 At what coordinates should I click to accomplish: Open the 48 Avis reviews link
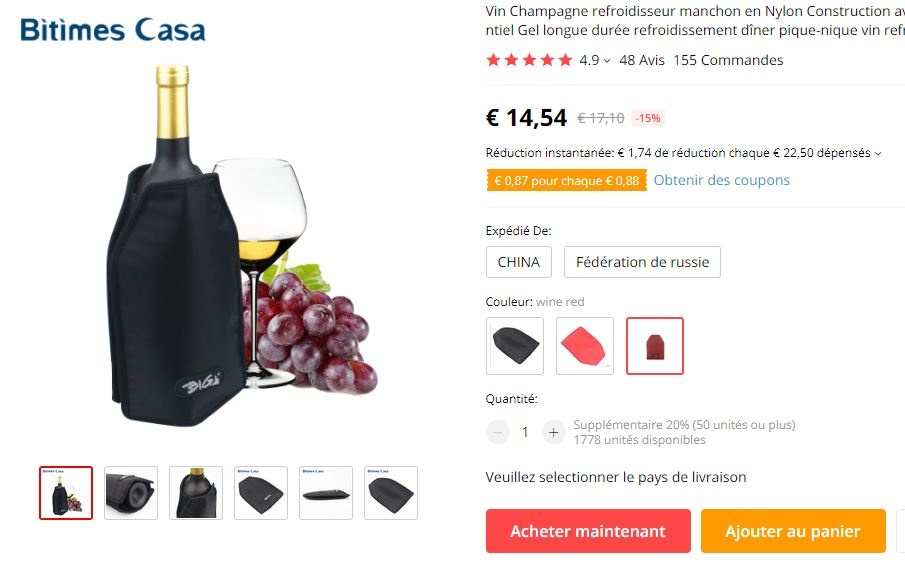[642, 60]
